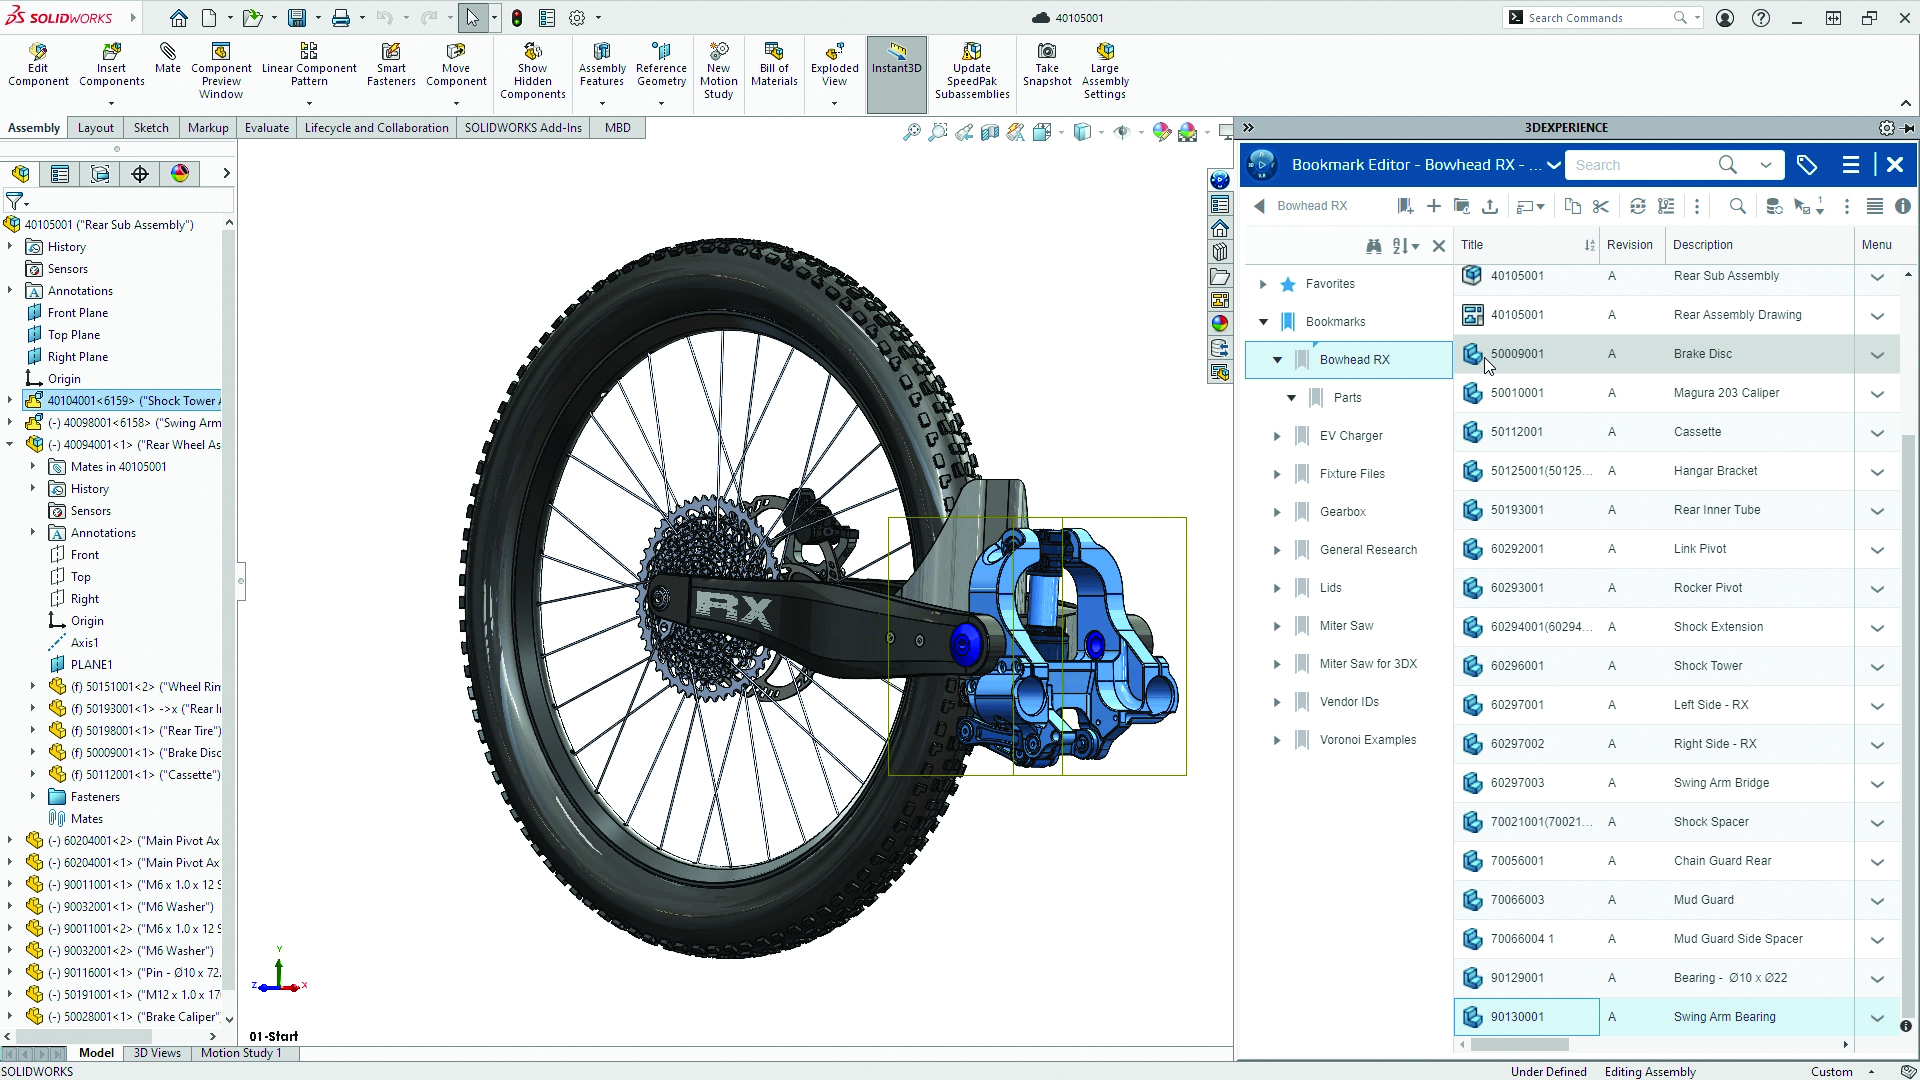
Task: Select the Smart Fasteners tool
Action: 392,63
